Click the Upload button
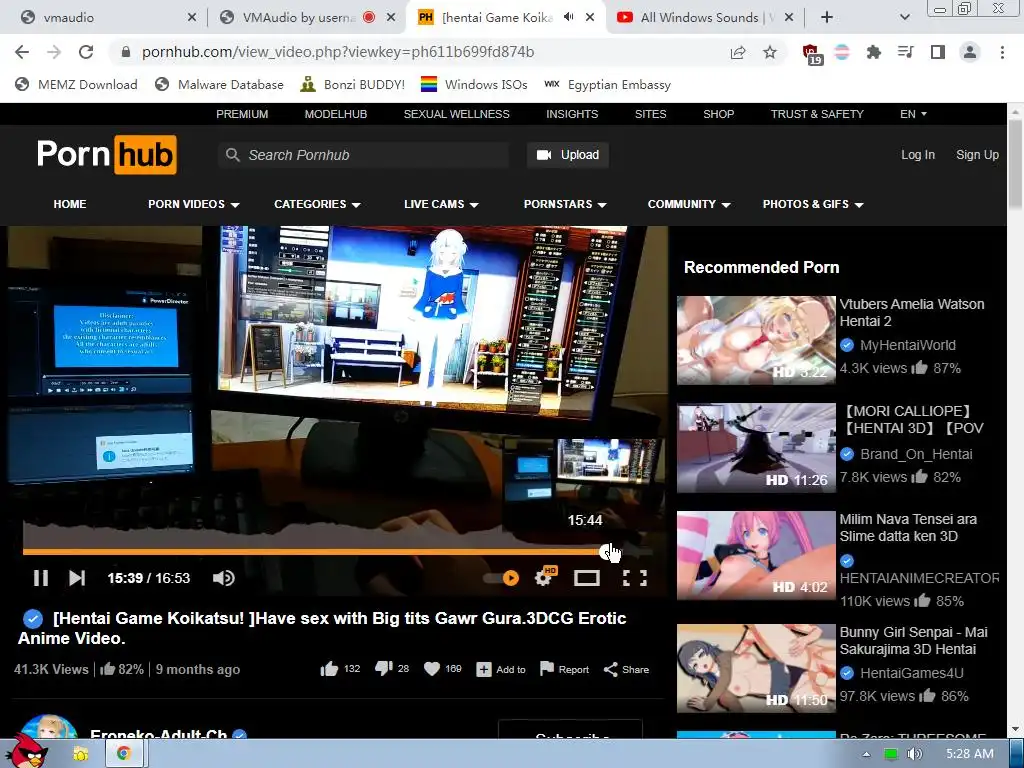This screenshot has width=1024, height=768. pyautogui.click(x=568, y=155)
